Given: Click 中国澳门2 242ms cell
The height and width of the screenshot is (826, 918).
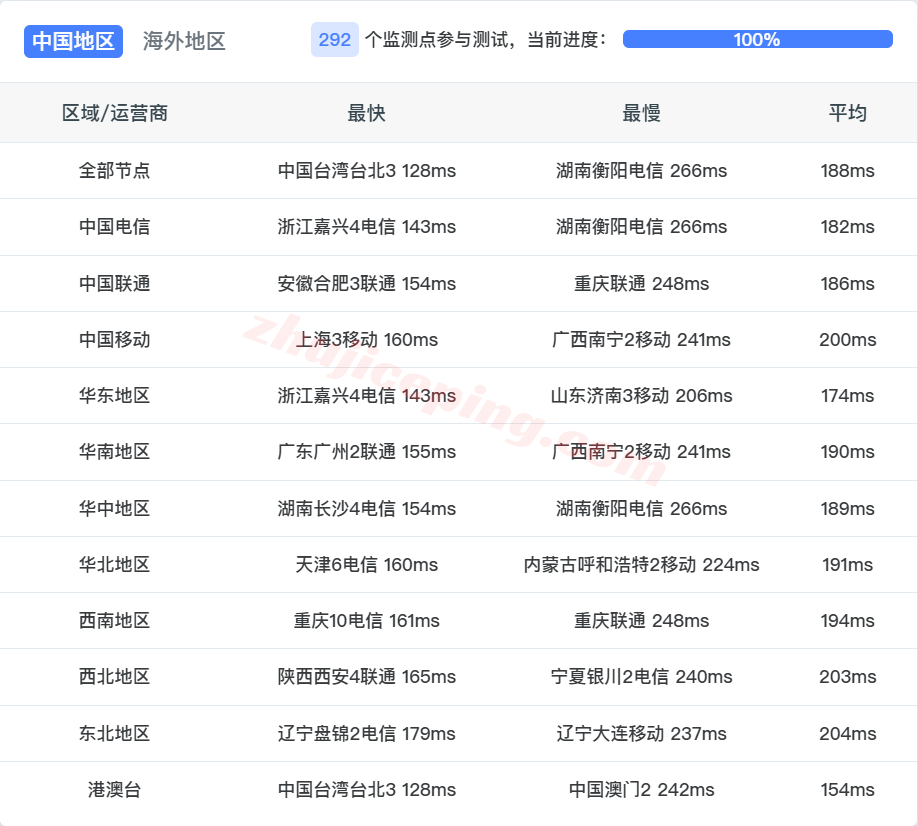Looking at the screenshot, I should point(642,790).
